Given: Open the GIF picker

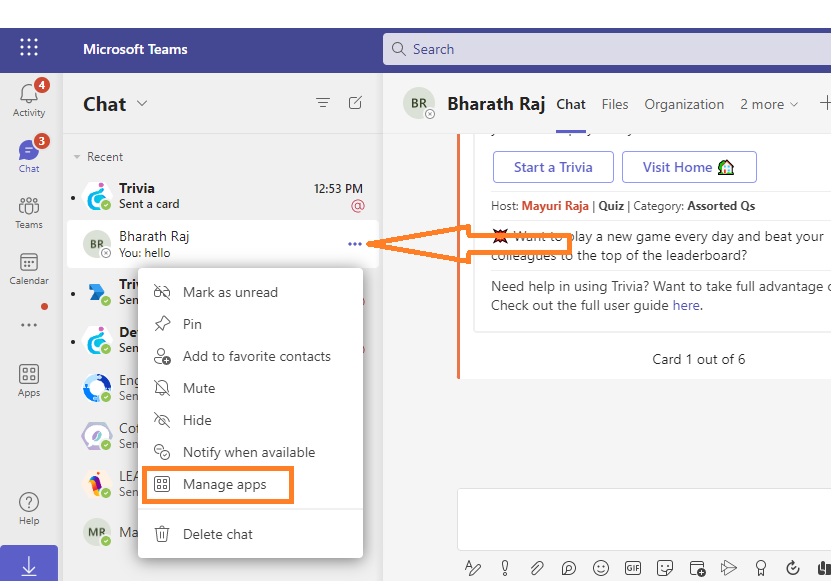Looking at the screenshot, I should click(633, 568).
